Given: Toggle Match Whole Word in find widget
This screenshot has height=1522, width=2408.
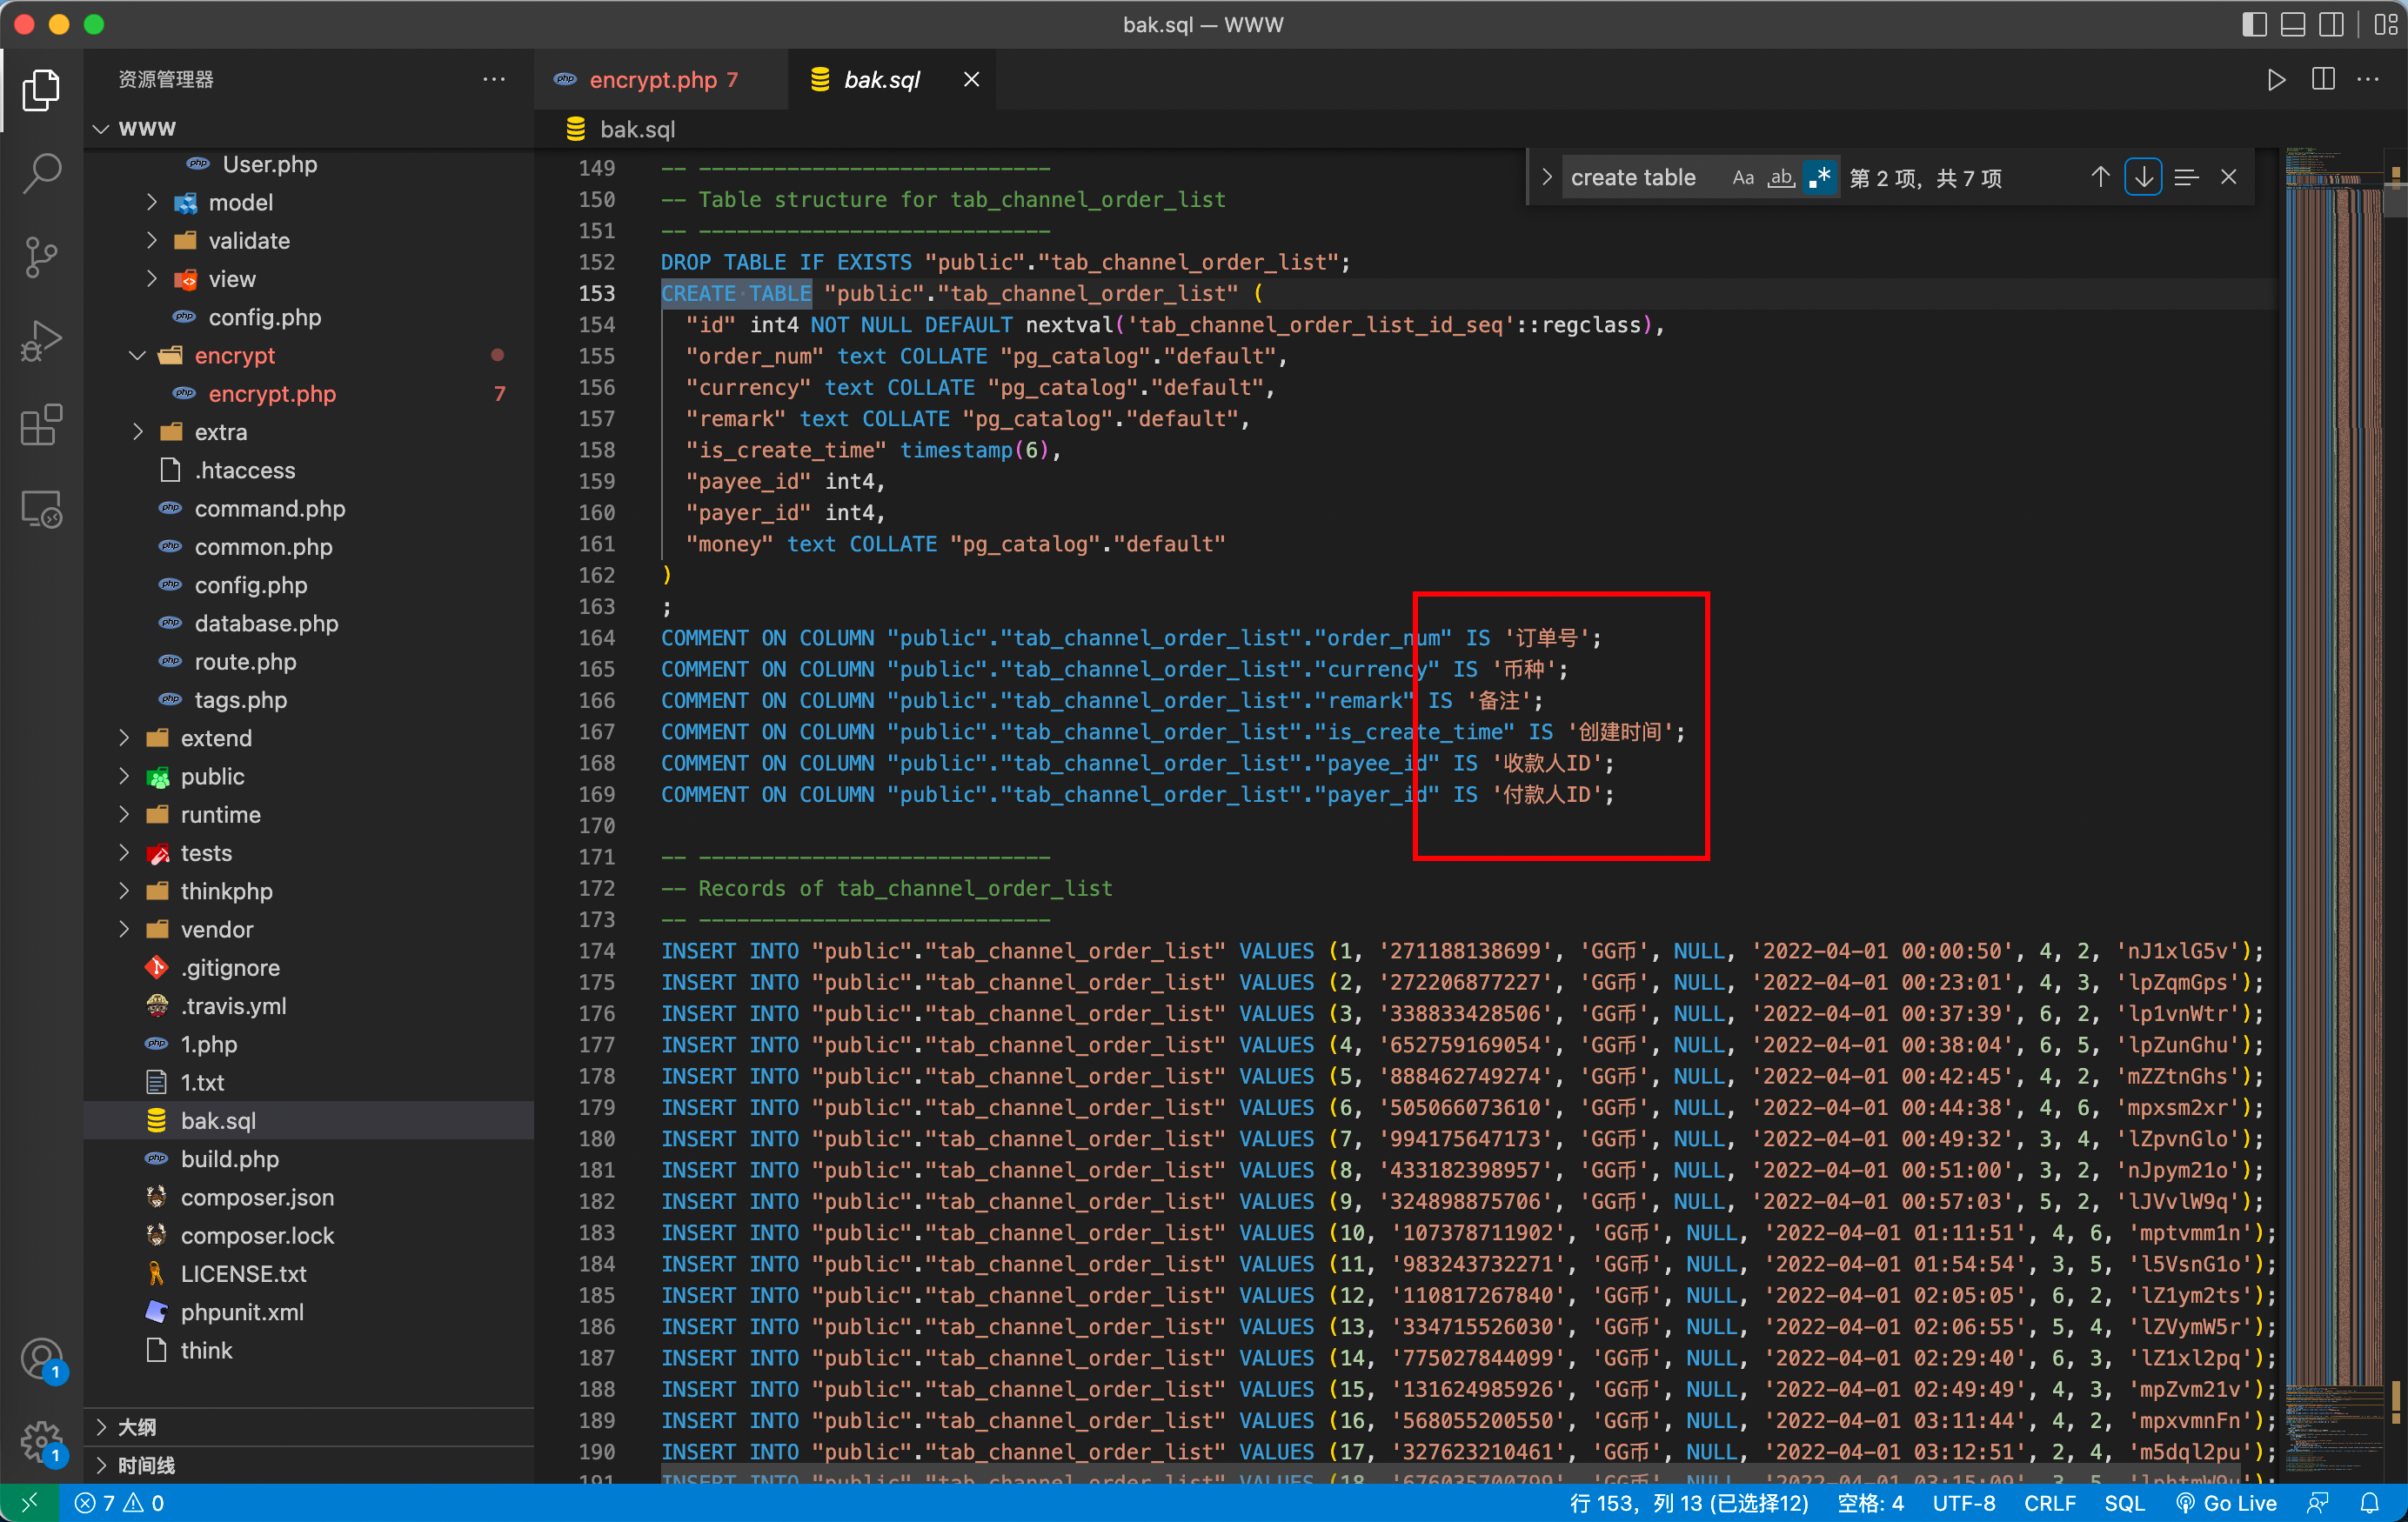Looking at the screenshot, I should (x=1781, y=178).
